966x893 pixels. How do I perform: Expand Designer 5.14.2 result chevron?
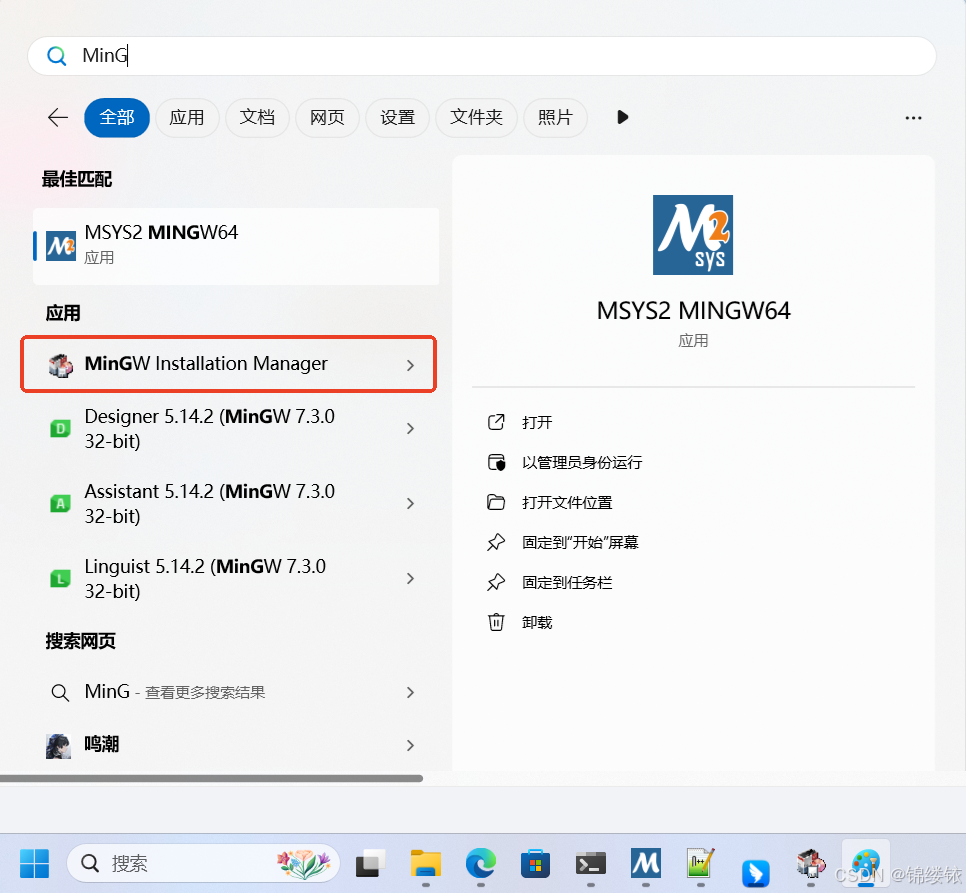pos(410,429)
